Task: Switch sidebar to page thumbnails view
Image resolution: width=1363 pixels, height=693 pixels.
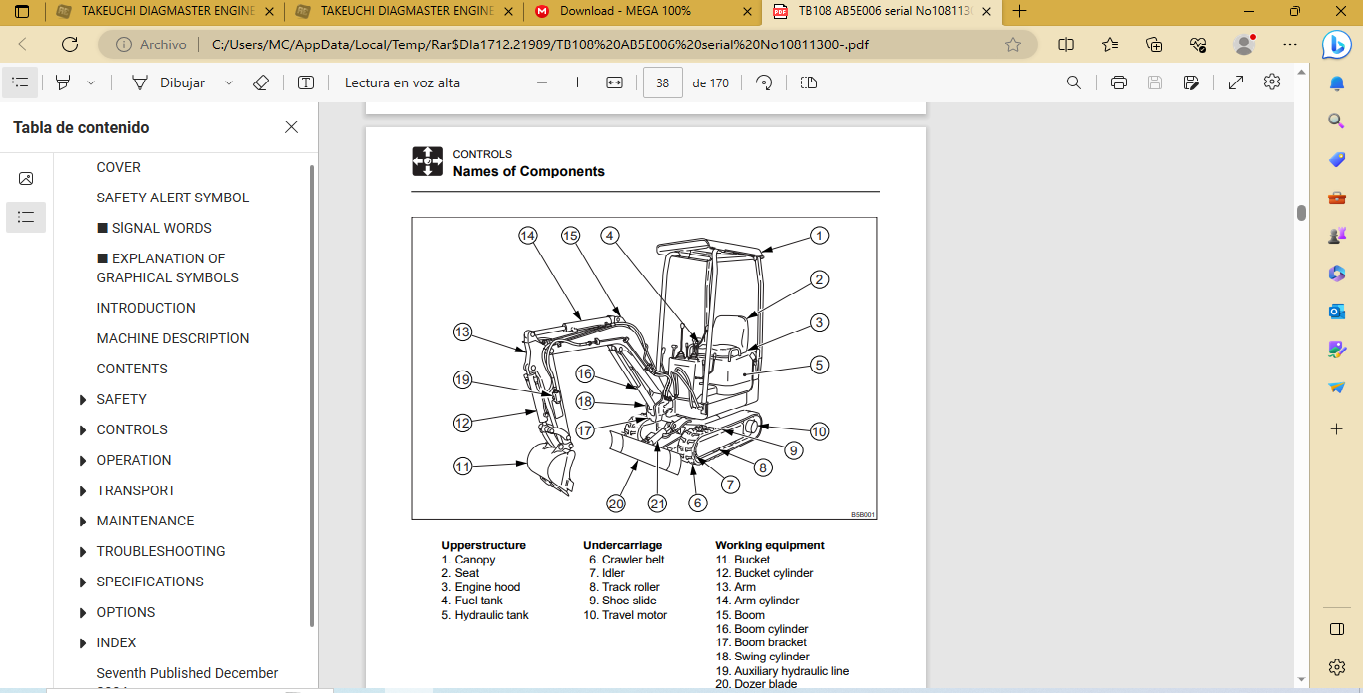Action: [26, 179]
